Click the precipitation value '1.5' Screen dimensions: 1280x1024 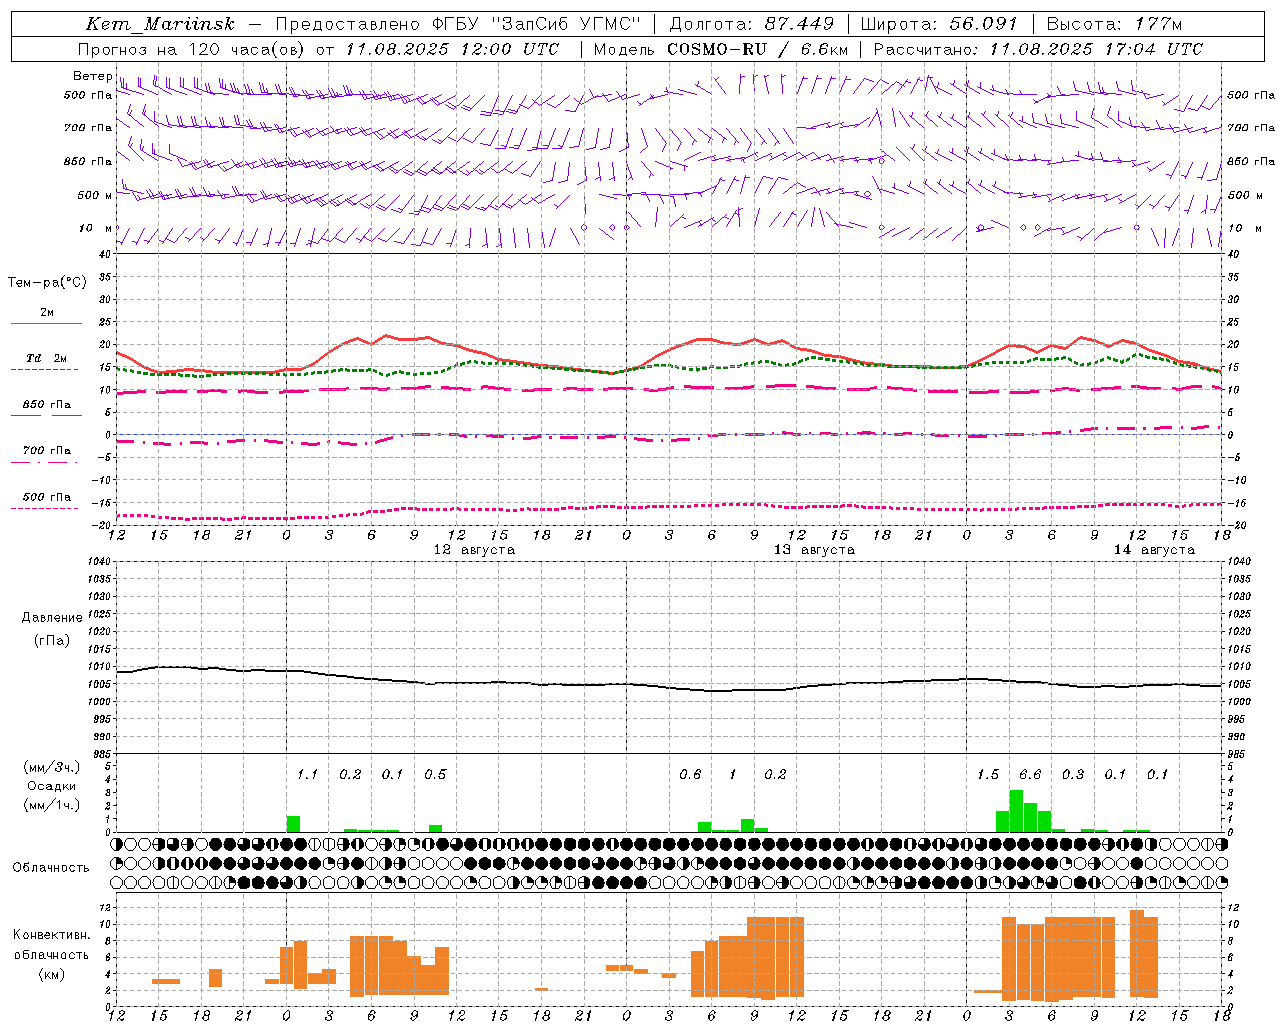pyautogui.click(x=988, y=775)
